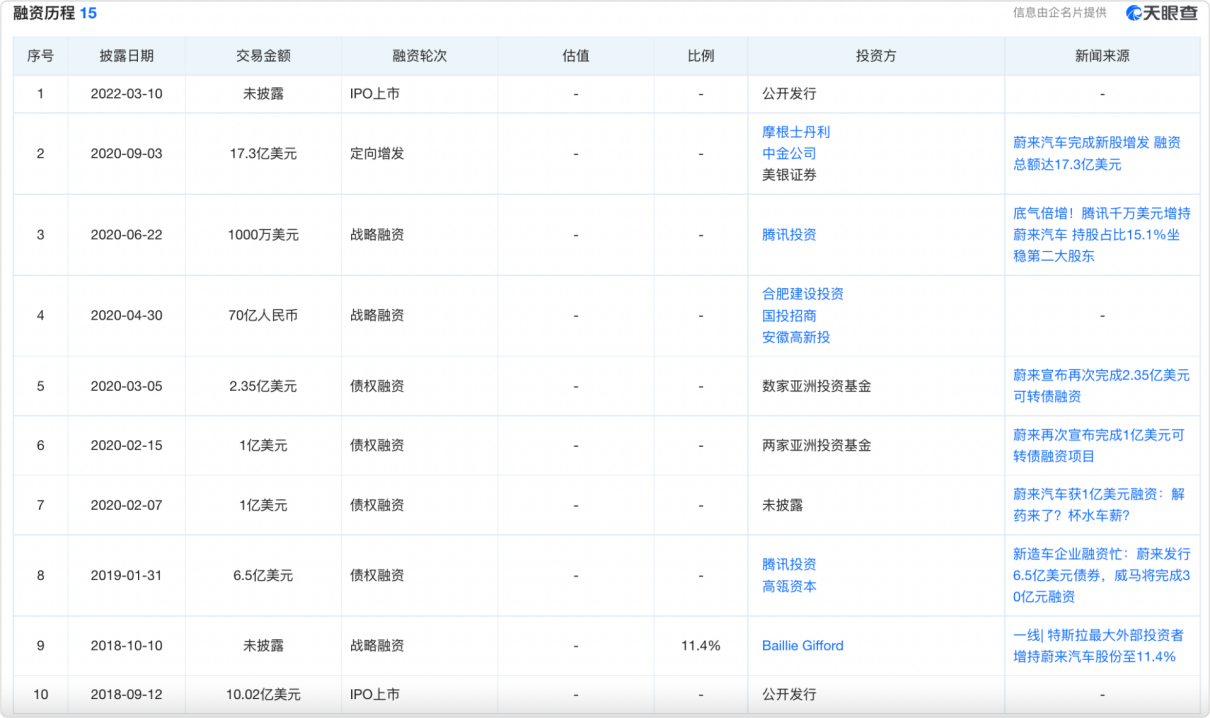
Task: Click 战略融资 in the 2020-04-30 row
Action: pos(377,316)
